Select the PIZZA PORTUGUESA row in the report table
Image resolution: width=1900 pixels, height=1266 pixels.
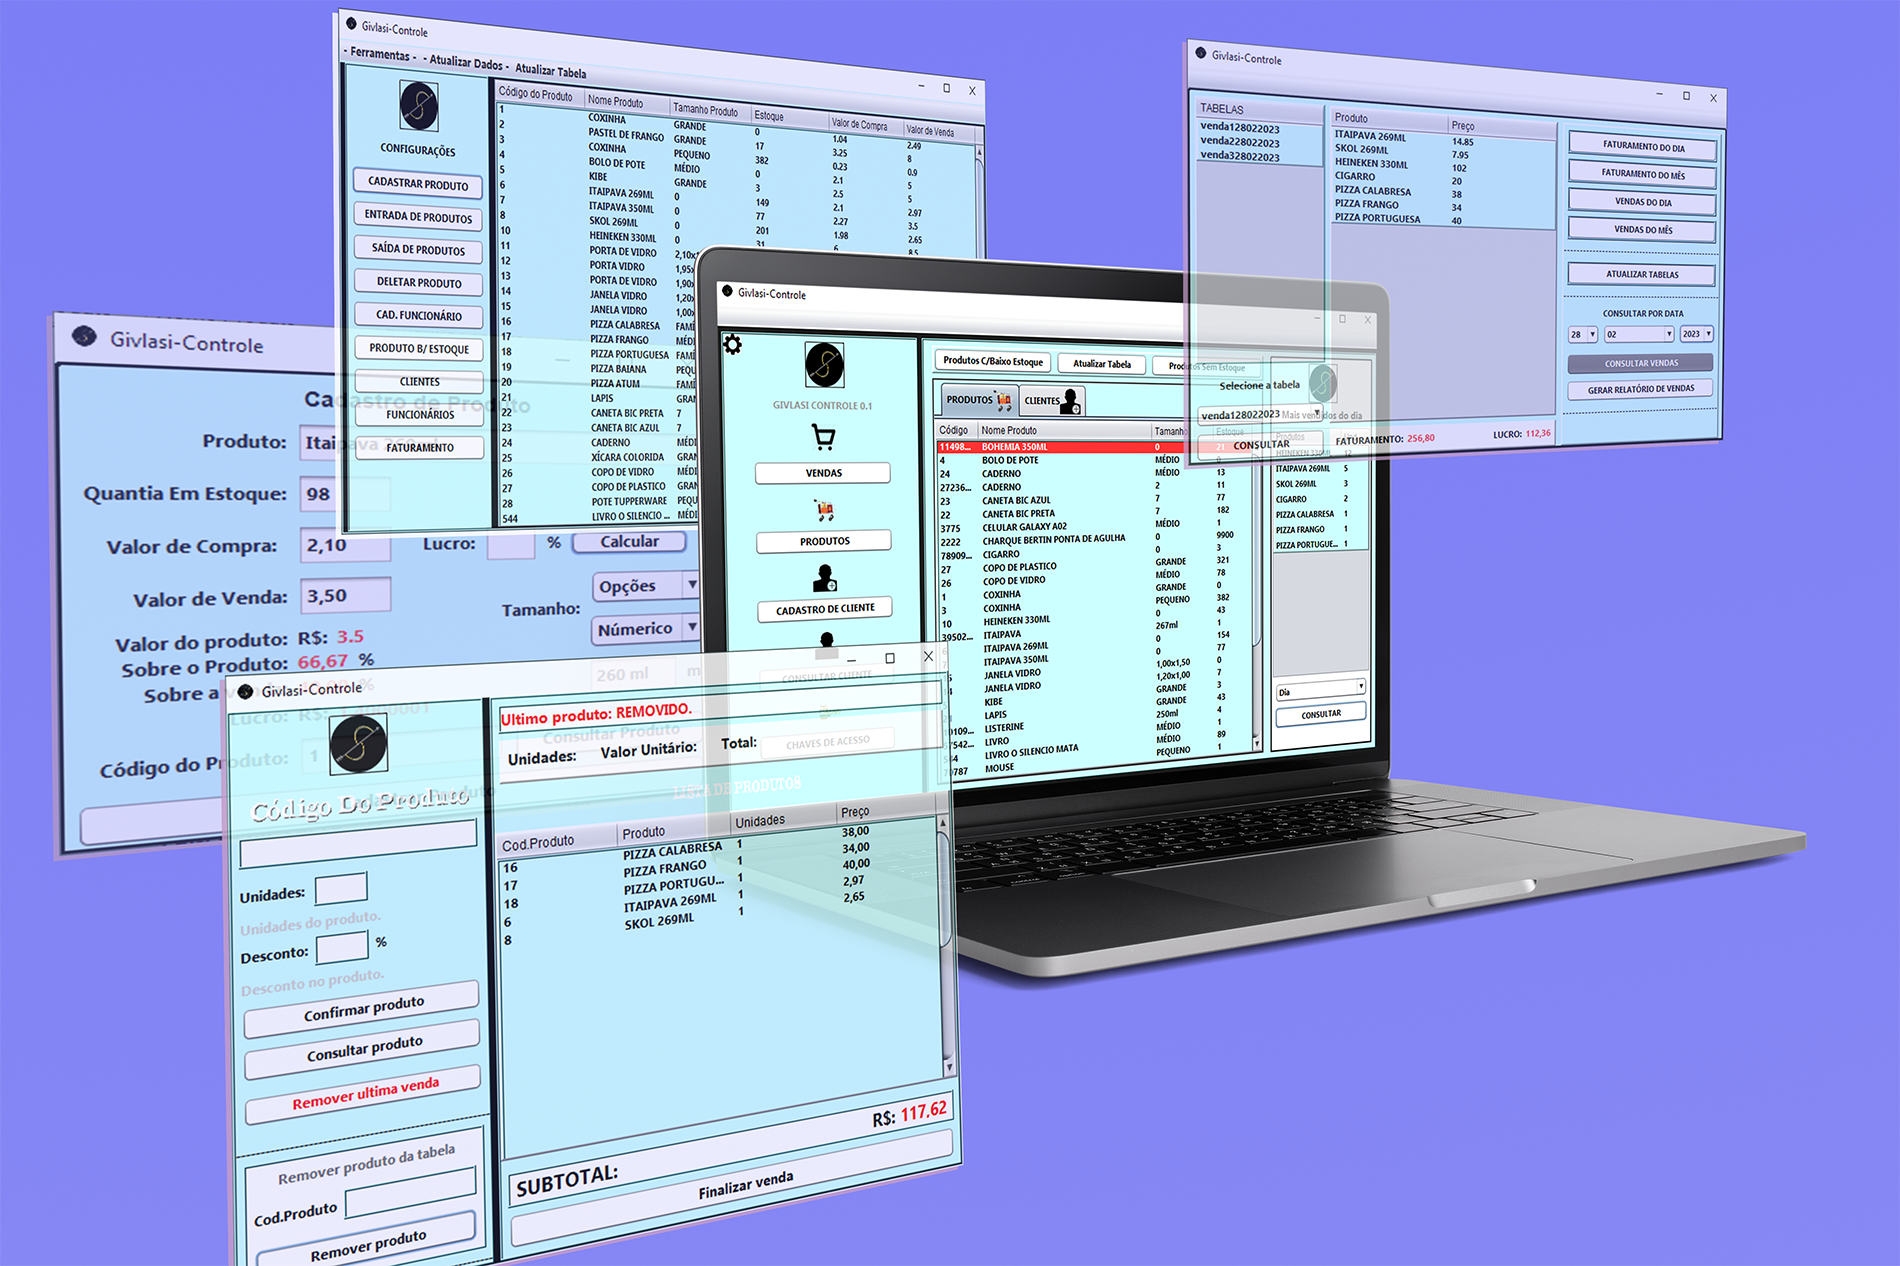point(1444,219)
